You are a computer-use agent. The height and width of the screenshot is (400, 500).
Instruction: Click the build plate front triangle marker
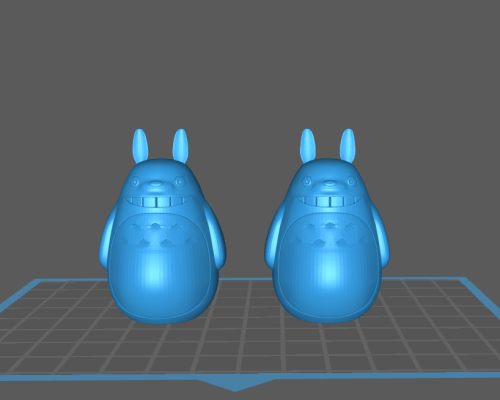pos(236,384)
